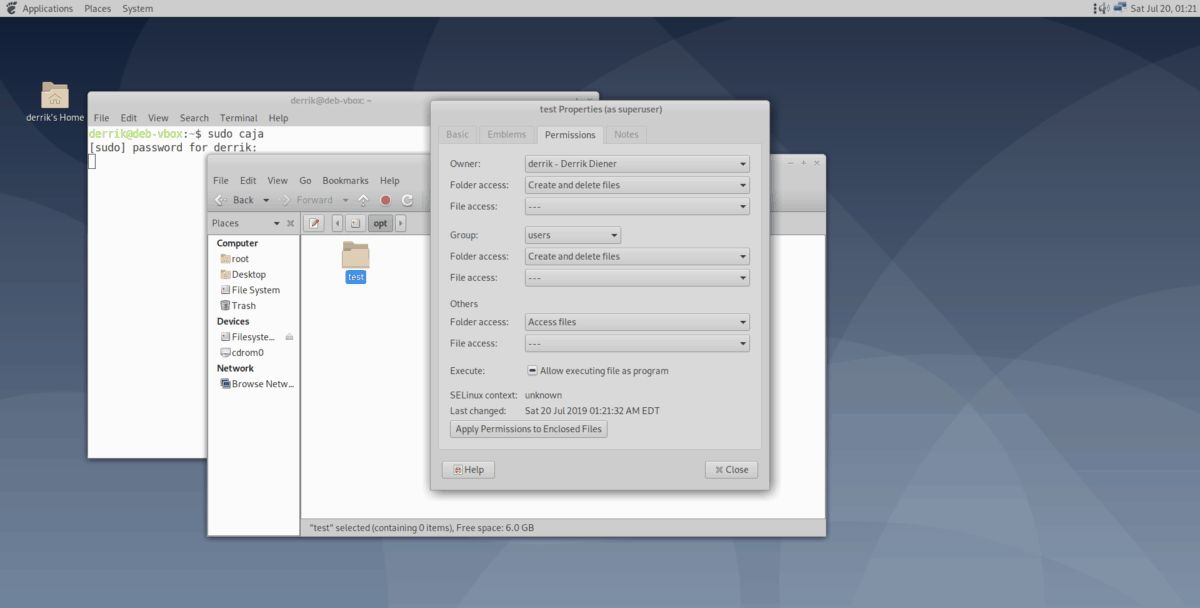Open Forward history dropdown arrow in Caja
This screenshot has width=1200, height=608.
tap(346, 200)
